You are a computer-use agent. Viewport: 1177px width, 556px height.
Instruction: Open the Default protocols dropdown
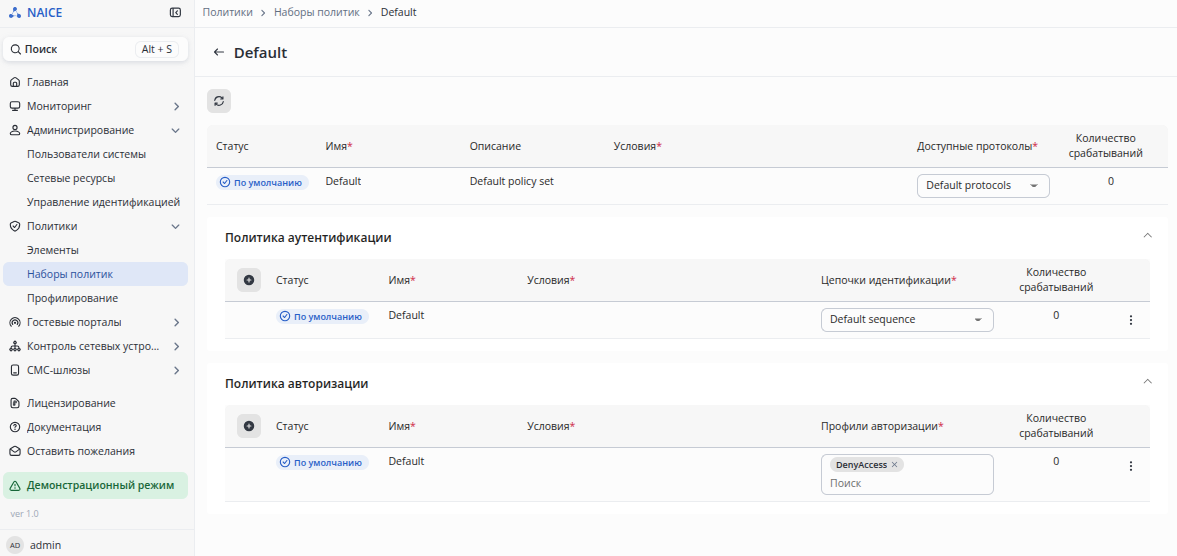click(x=982, y=186)
